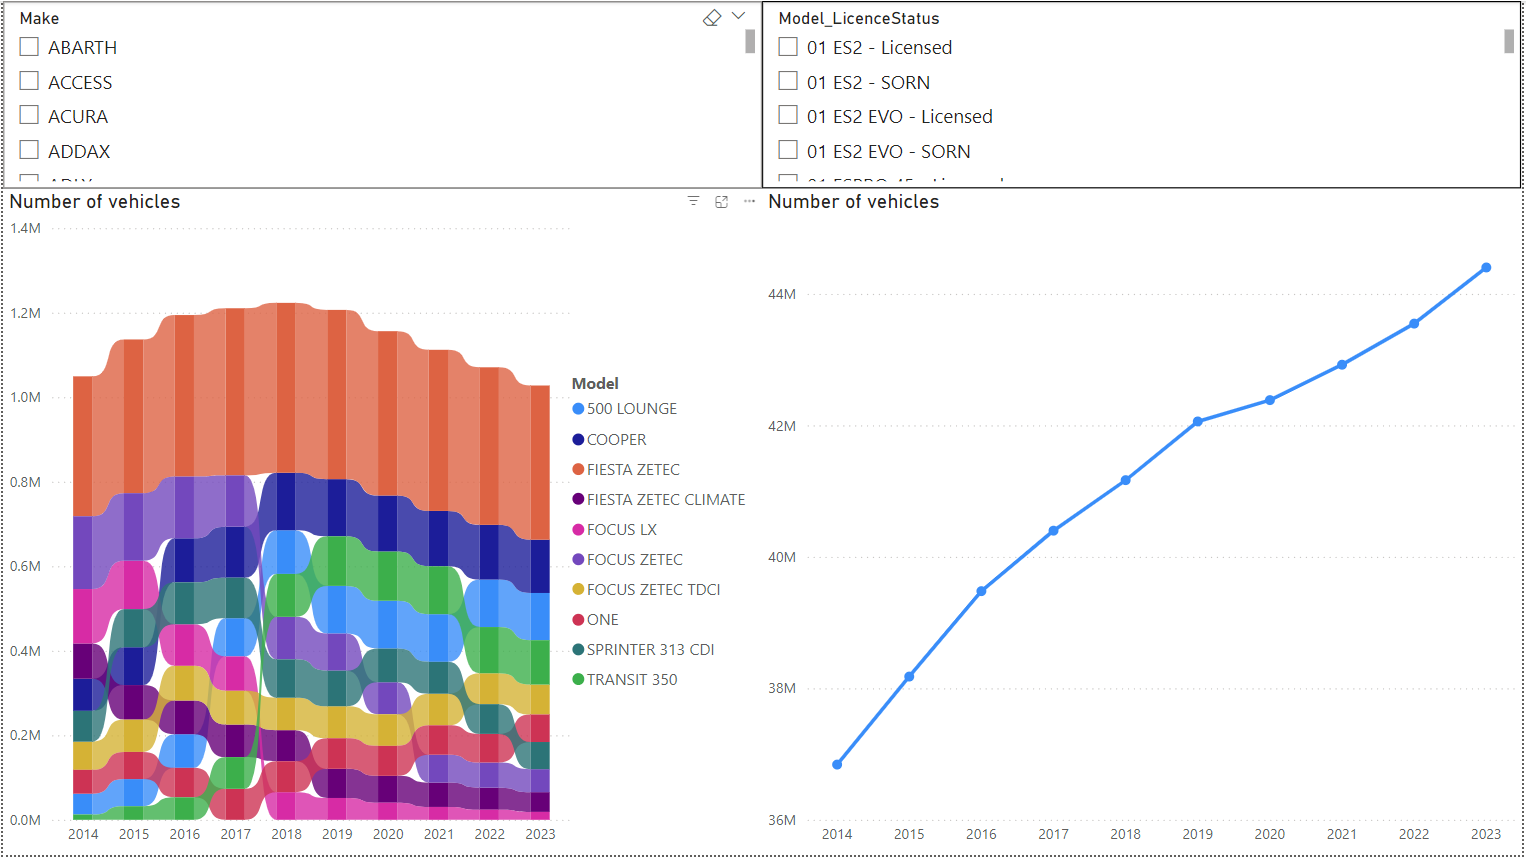Click the 2018 marker on the line chart
The image size is (1526, 860).
tap(1126, 480)
